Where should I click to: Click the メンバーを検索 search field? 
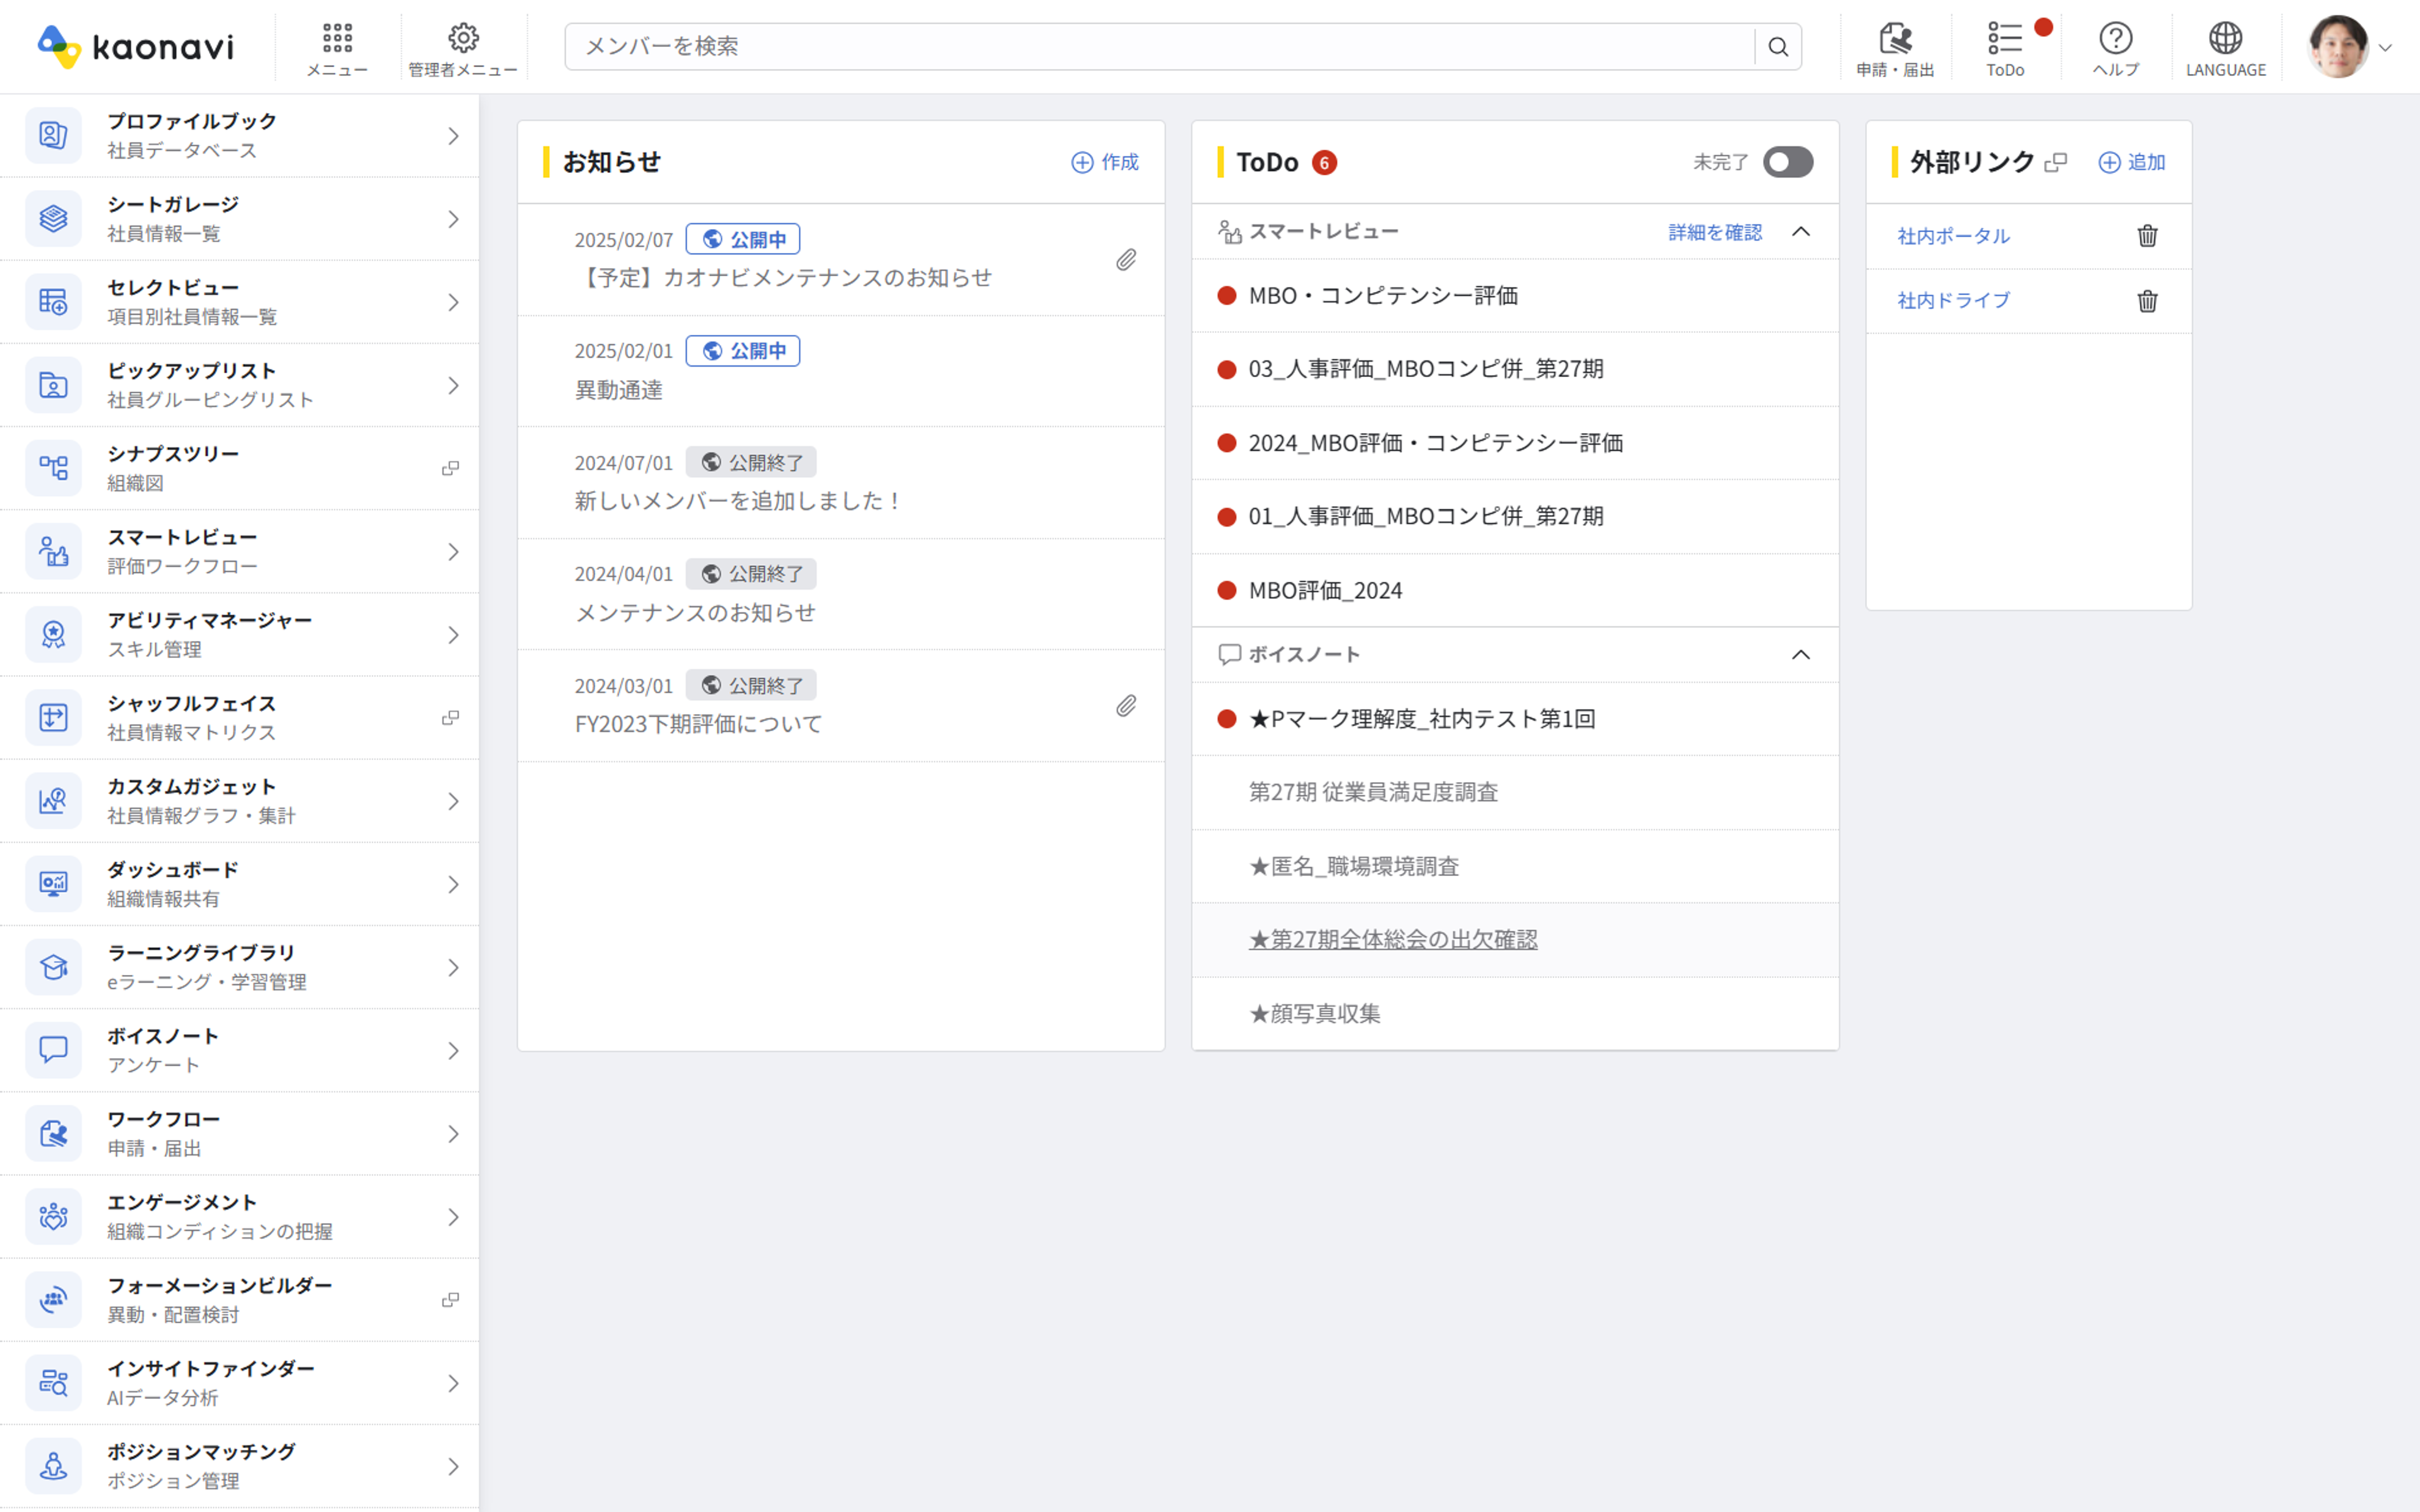1160,47
